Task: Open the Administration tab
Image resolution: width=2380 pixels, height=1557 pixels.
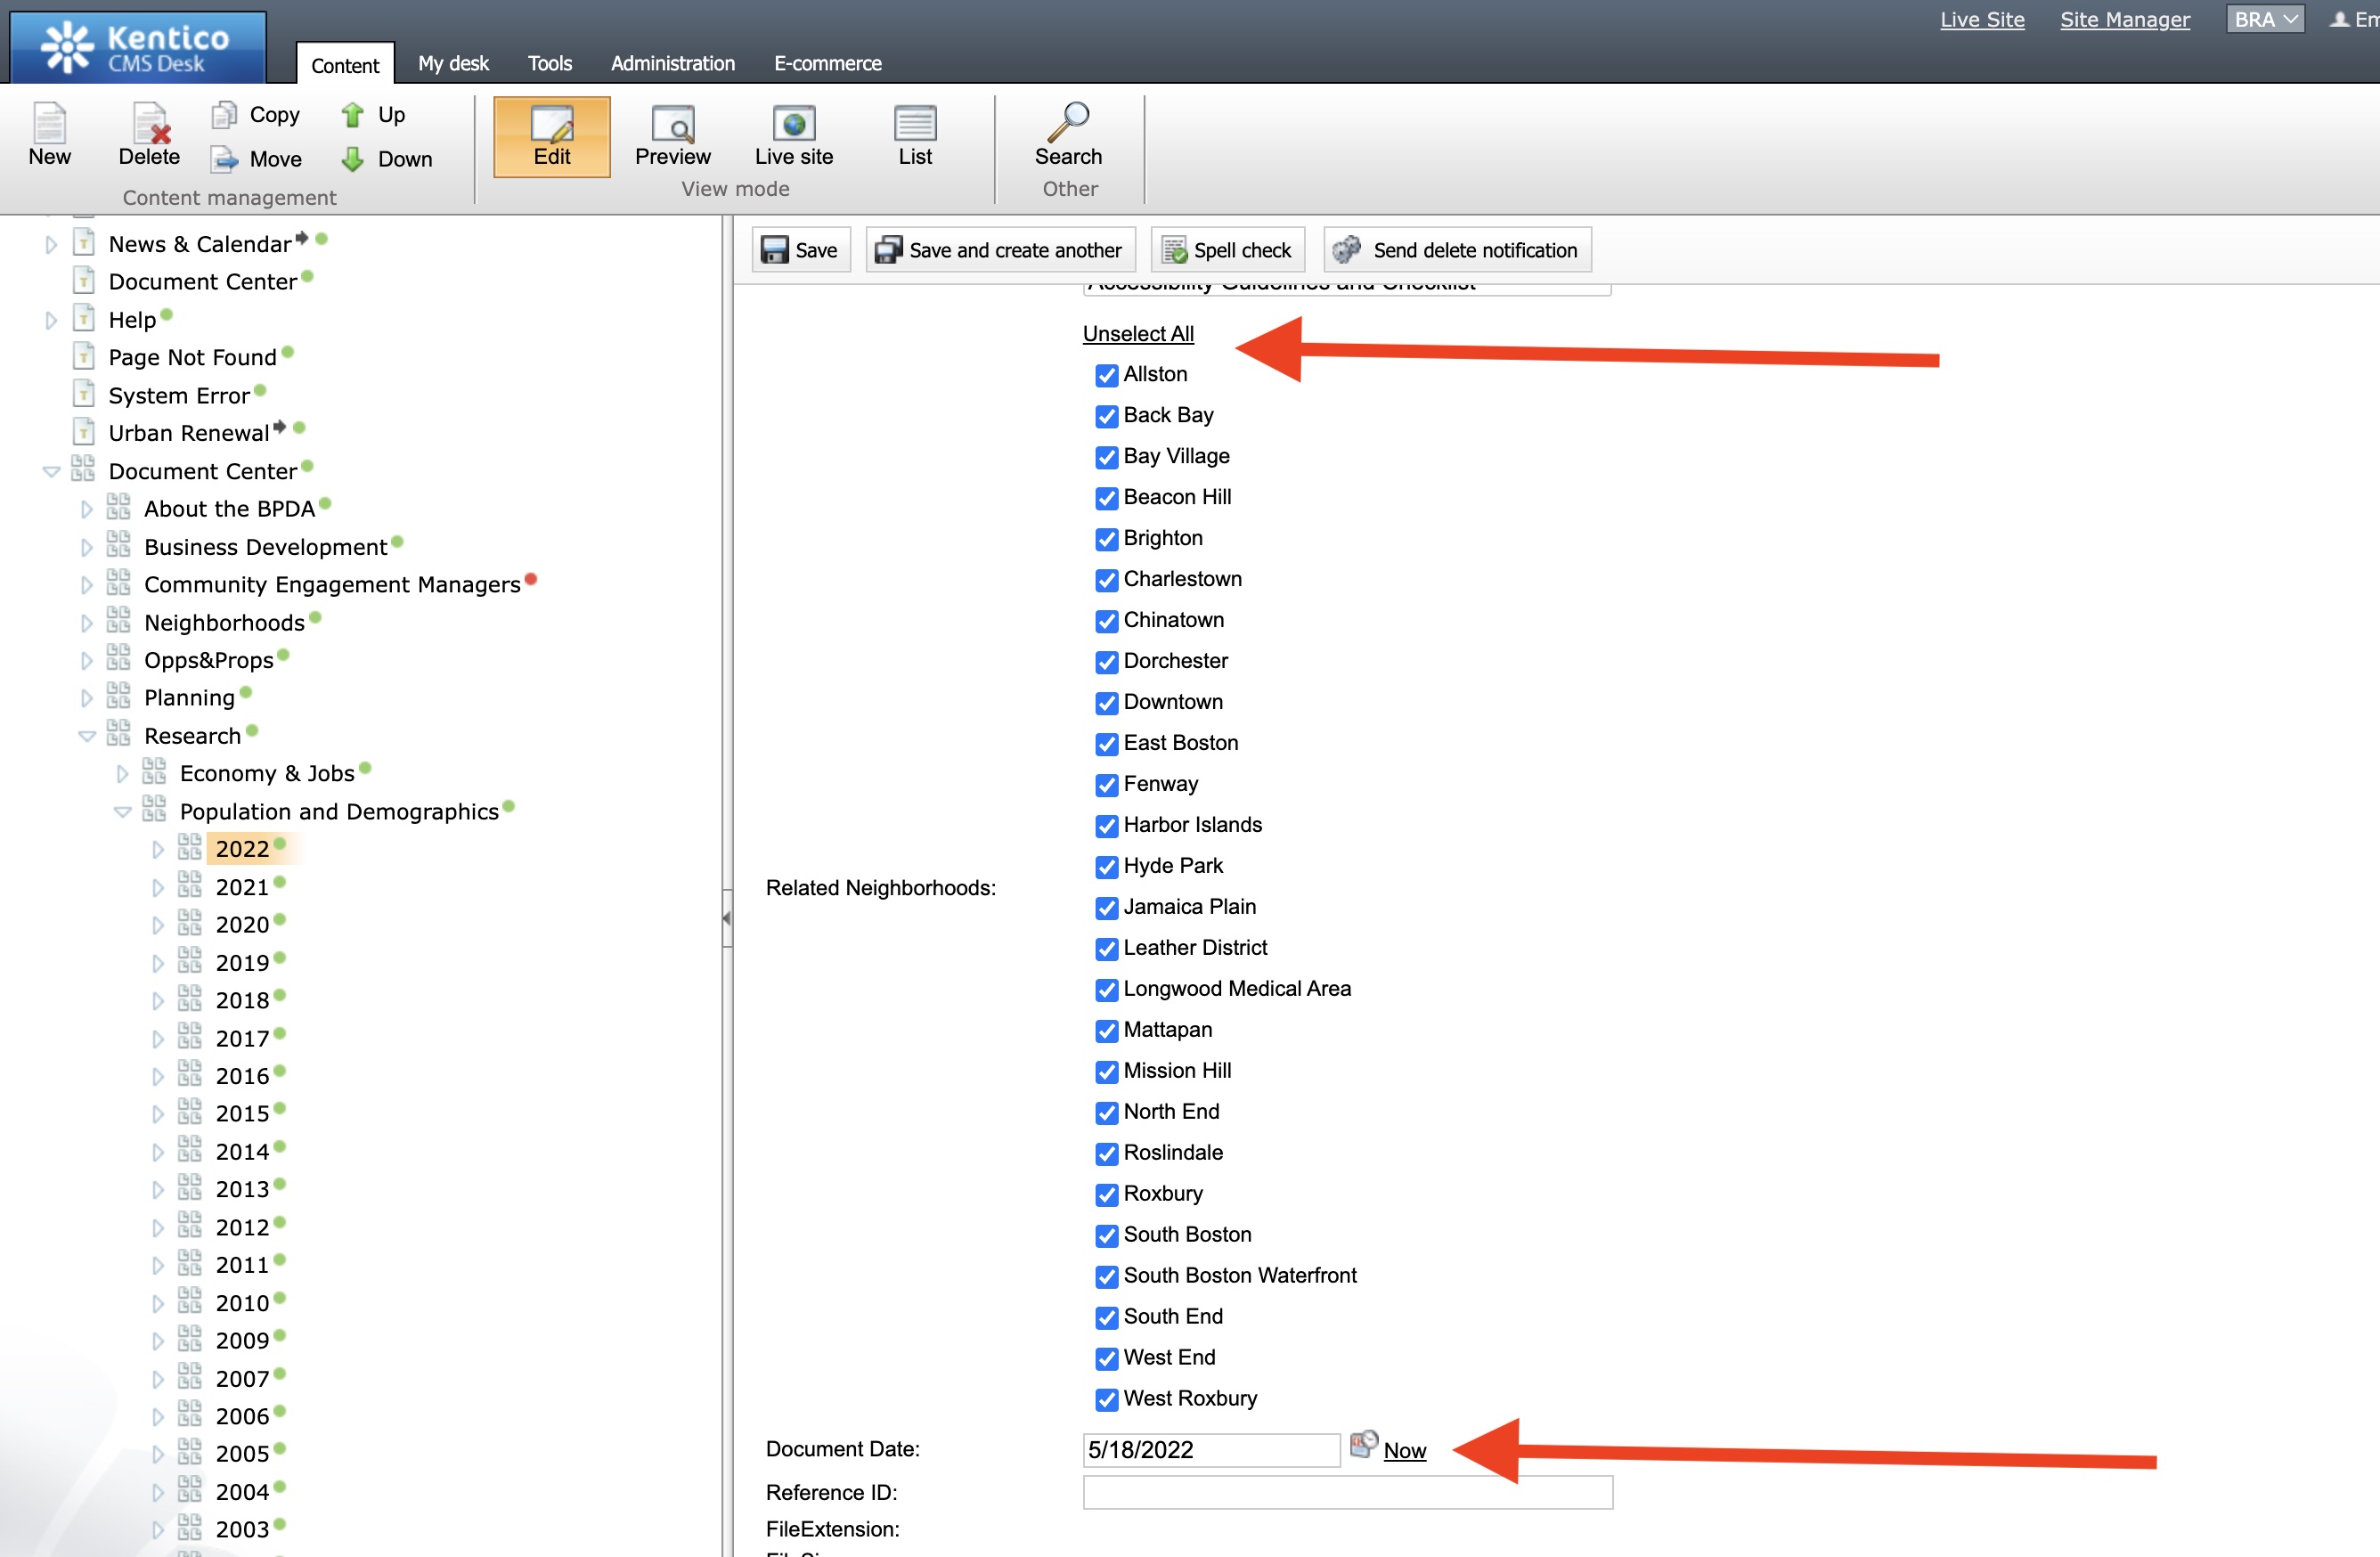Action: (672, 63)
